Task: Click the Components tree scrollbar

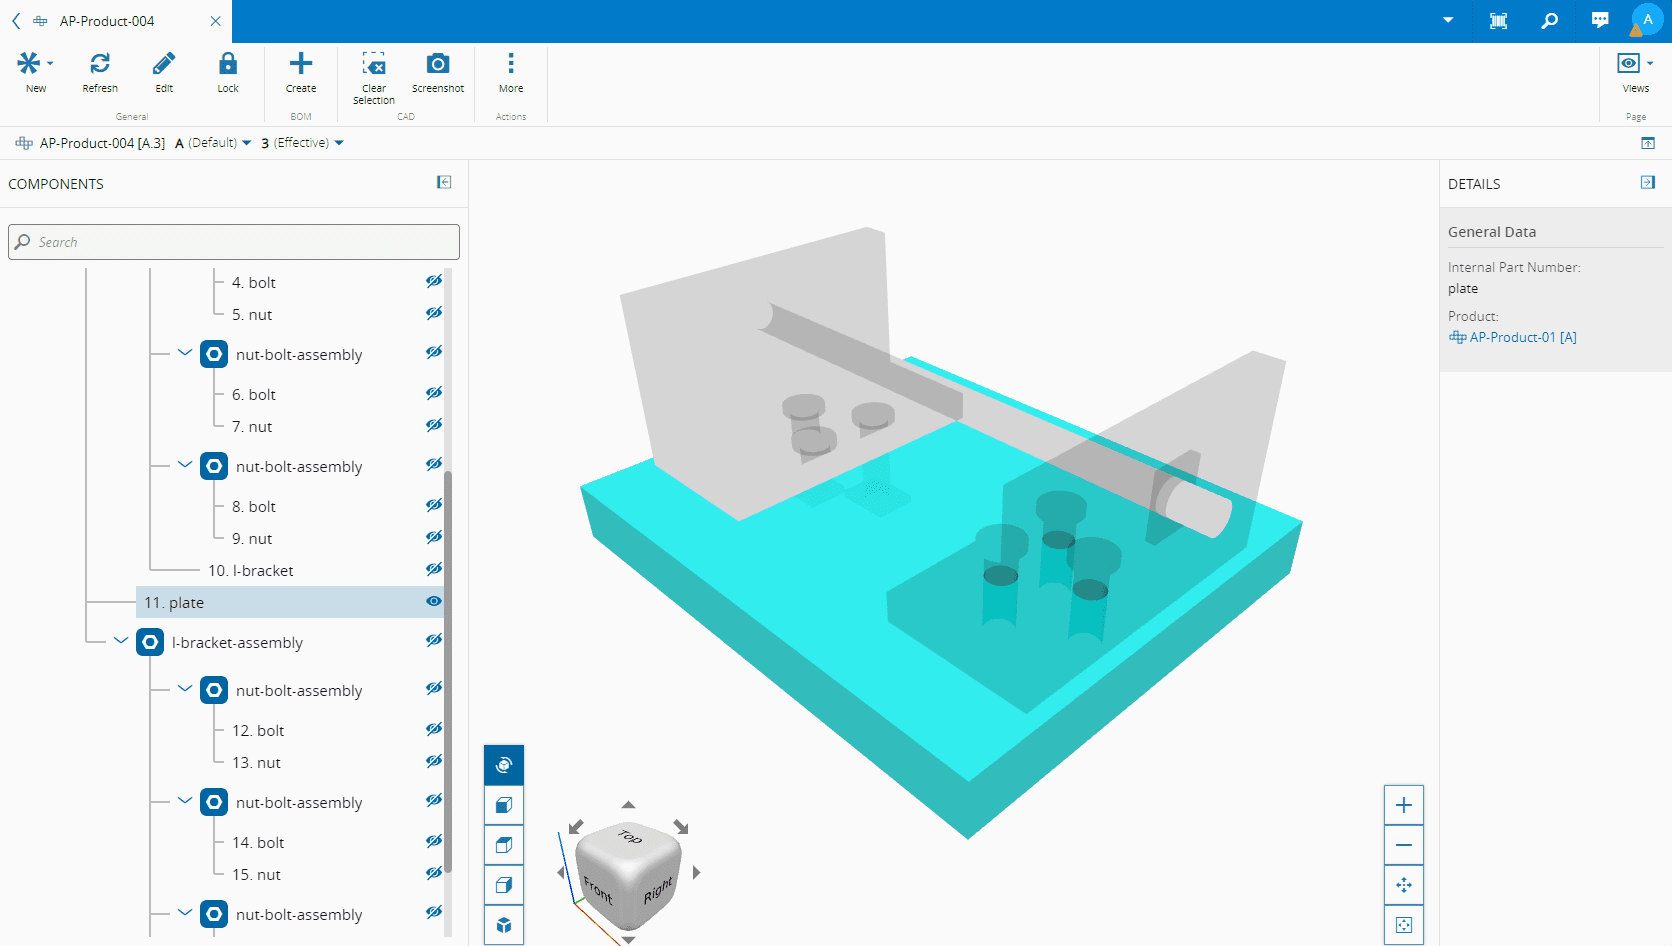Action: point(448,670)
